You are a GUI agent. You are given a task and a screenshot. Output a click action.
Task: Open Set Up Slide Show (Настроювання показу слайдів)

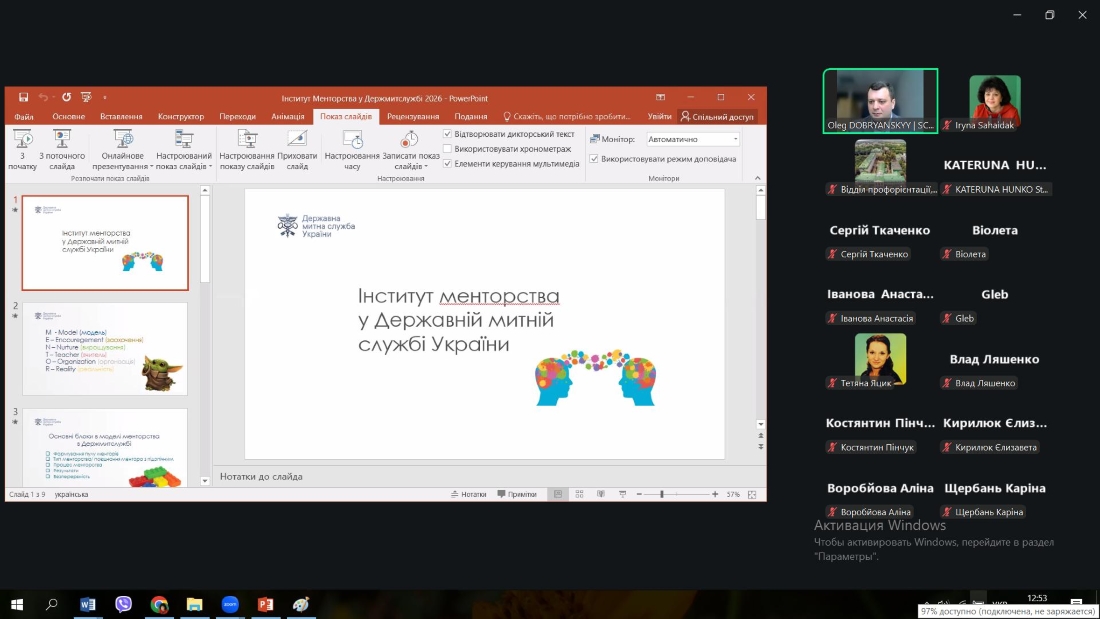[x=246, y=140]
